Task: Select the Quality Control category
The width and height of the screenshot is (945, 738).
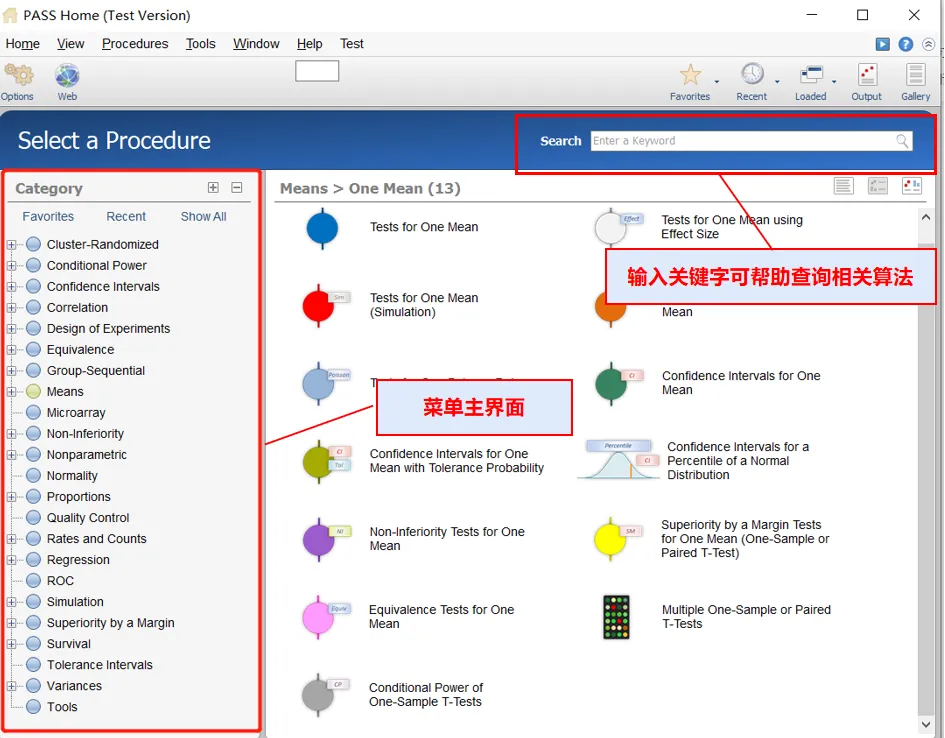Action: coord(88,518)
